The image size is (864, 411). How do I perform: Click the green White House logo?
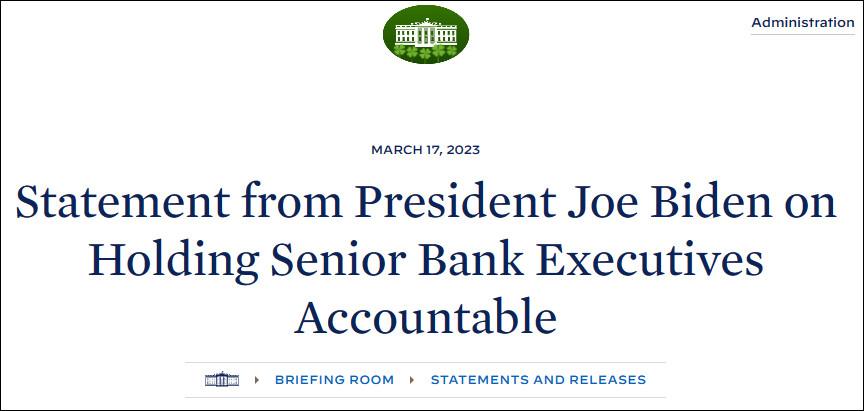(425, 34)
